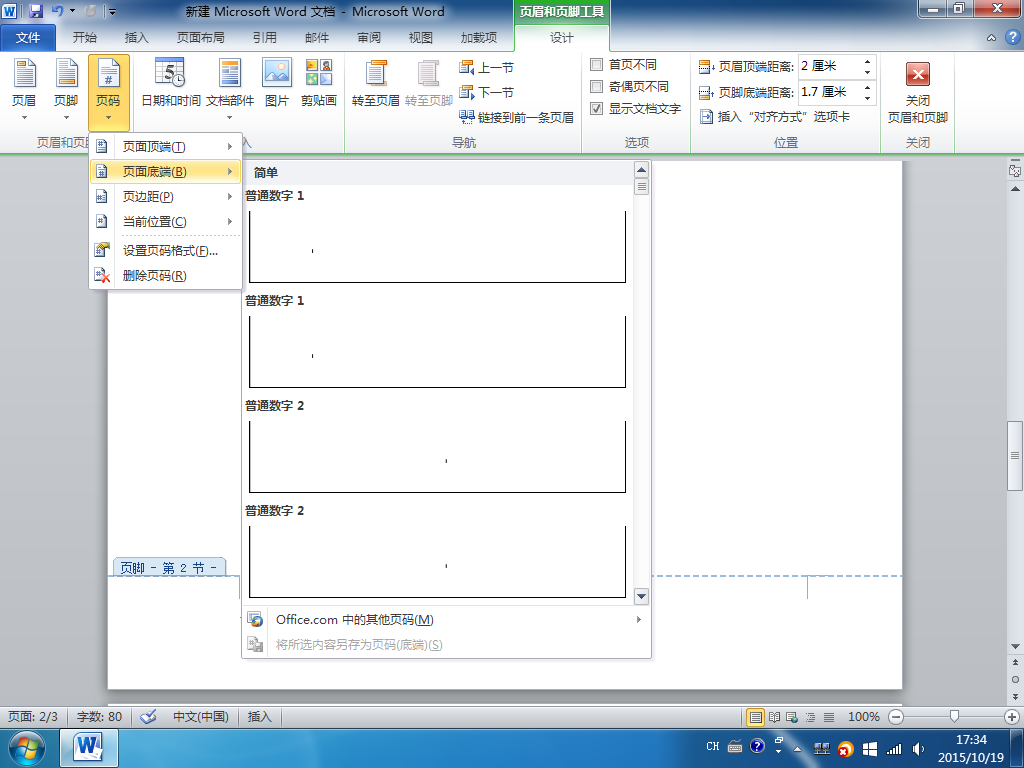
Task: Switch to 审阅 review tab
Action: [369, 38]
